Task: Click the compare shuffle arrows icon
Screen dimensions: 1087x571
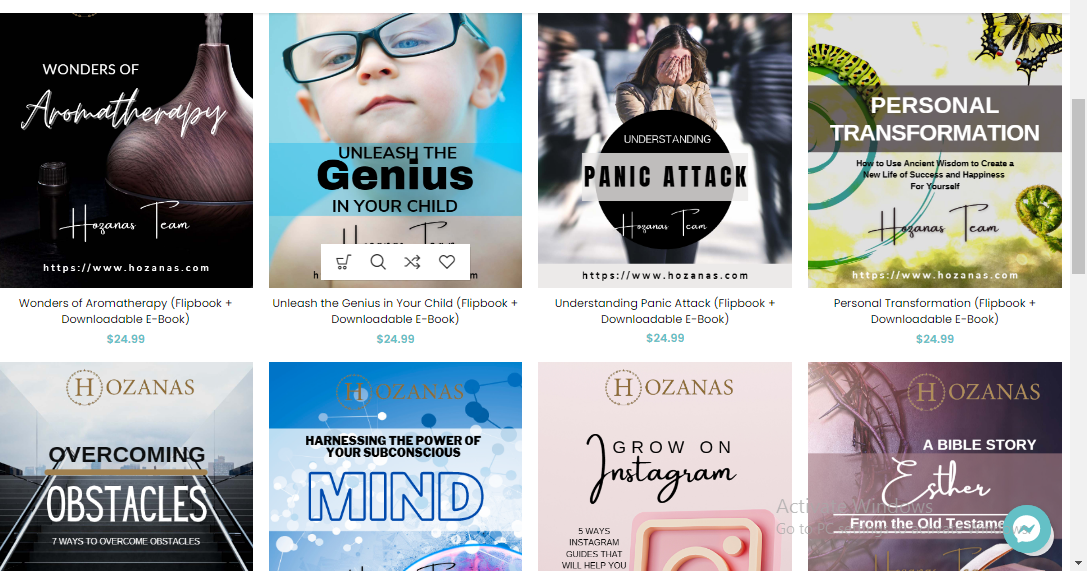Action: coord(412,262)
